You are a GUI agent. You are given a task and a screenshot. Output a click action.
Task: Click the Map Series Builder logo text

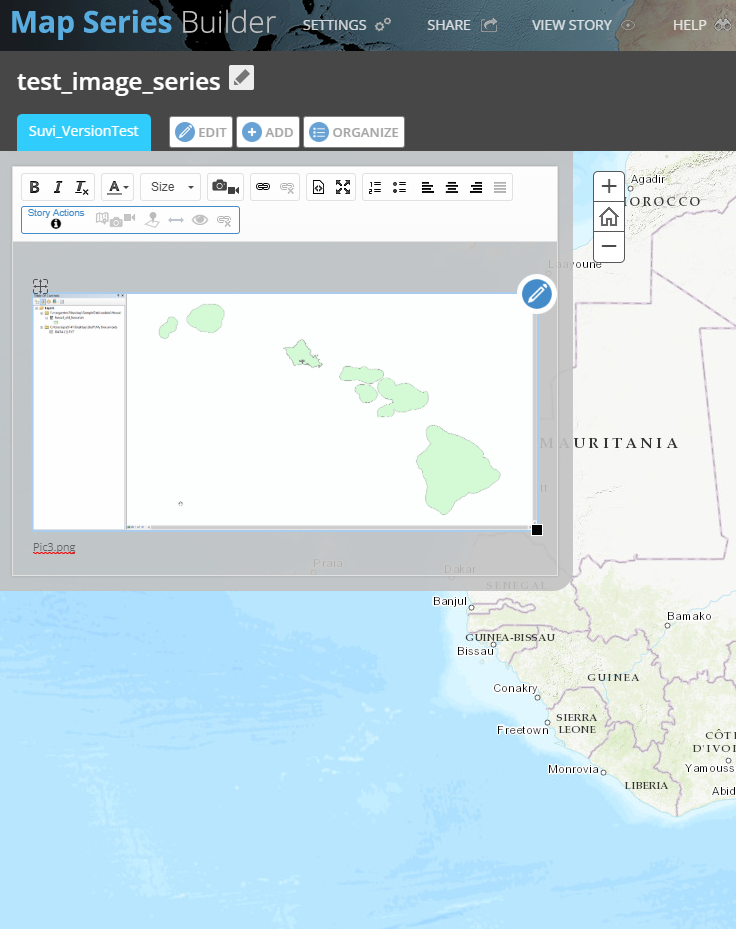(x=143, y=23)
